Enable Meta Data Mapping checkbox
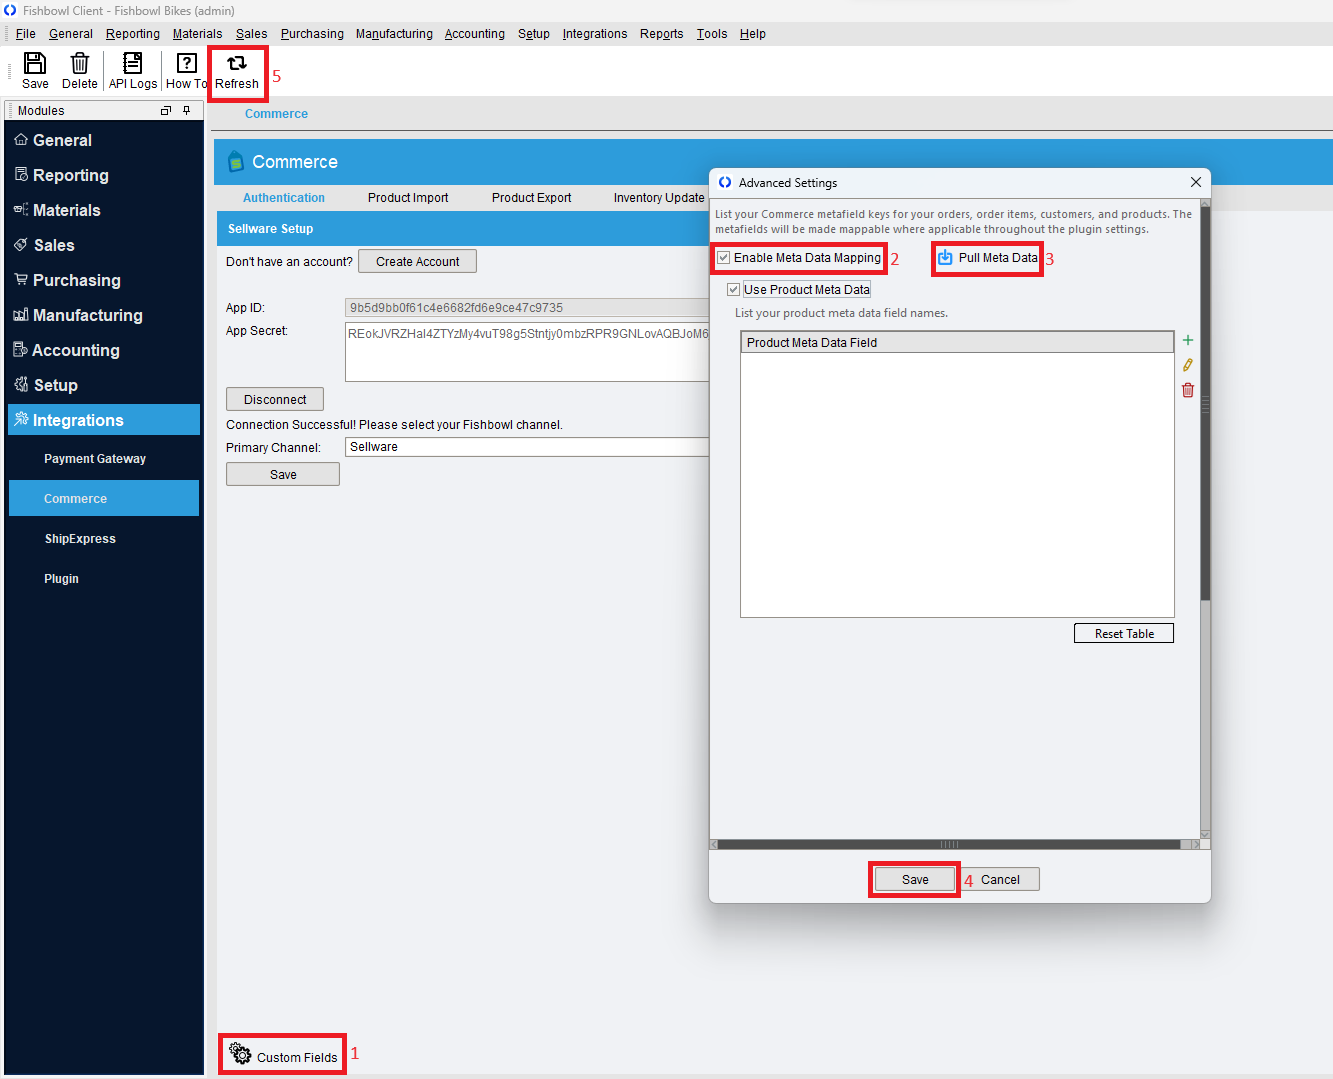The height and width of the screenshot is (1079, 1333). (x=723, y=258)
